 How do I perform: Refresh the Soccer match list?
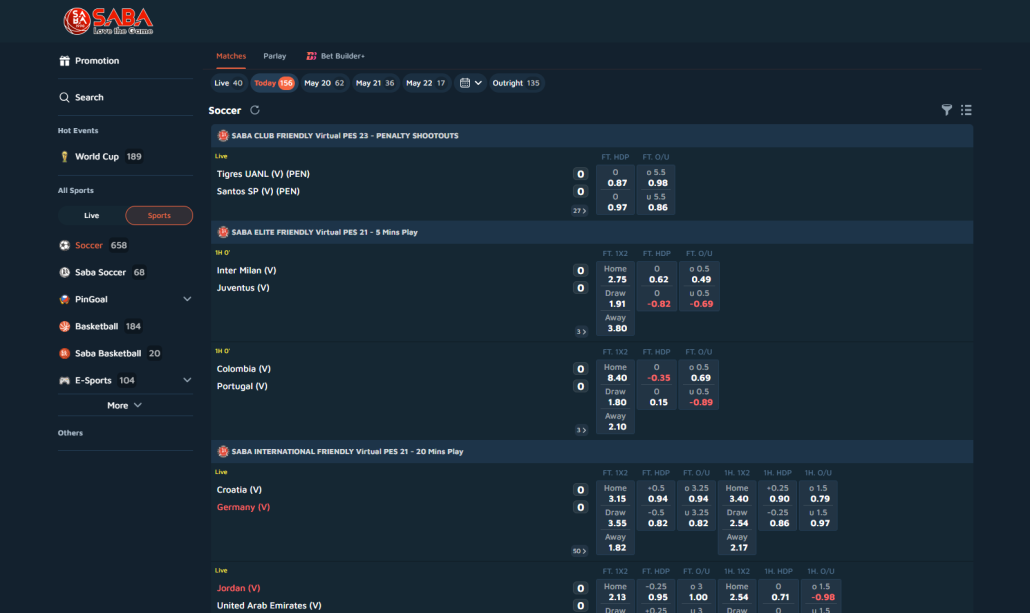tap(255, 110)
